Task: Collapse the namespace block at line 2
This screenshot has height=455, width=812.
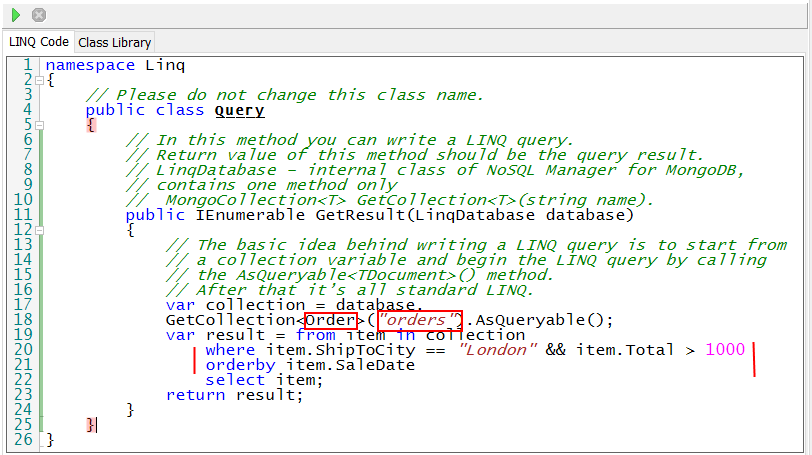Action: coord(39,80)
